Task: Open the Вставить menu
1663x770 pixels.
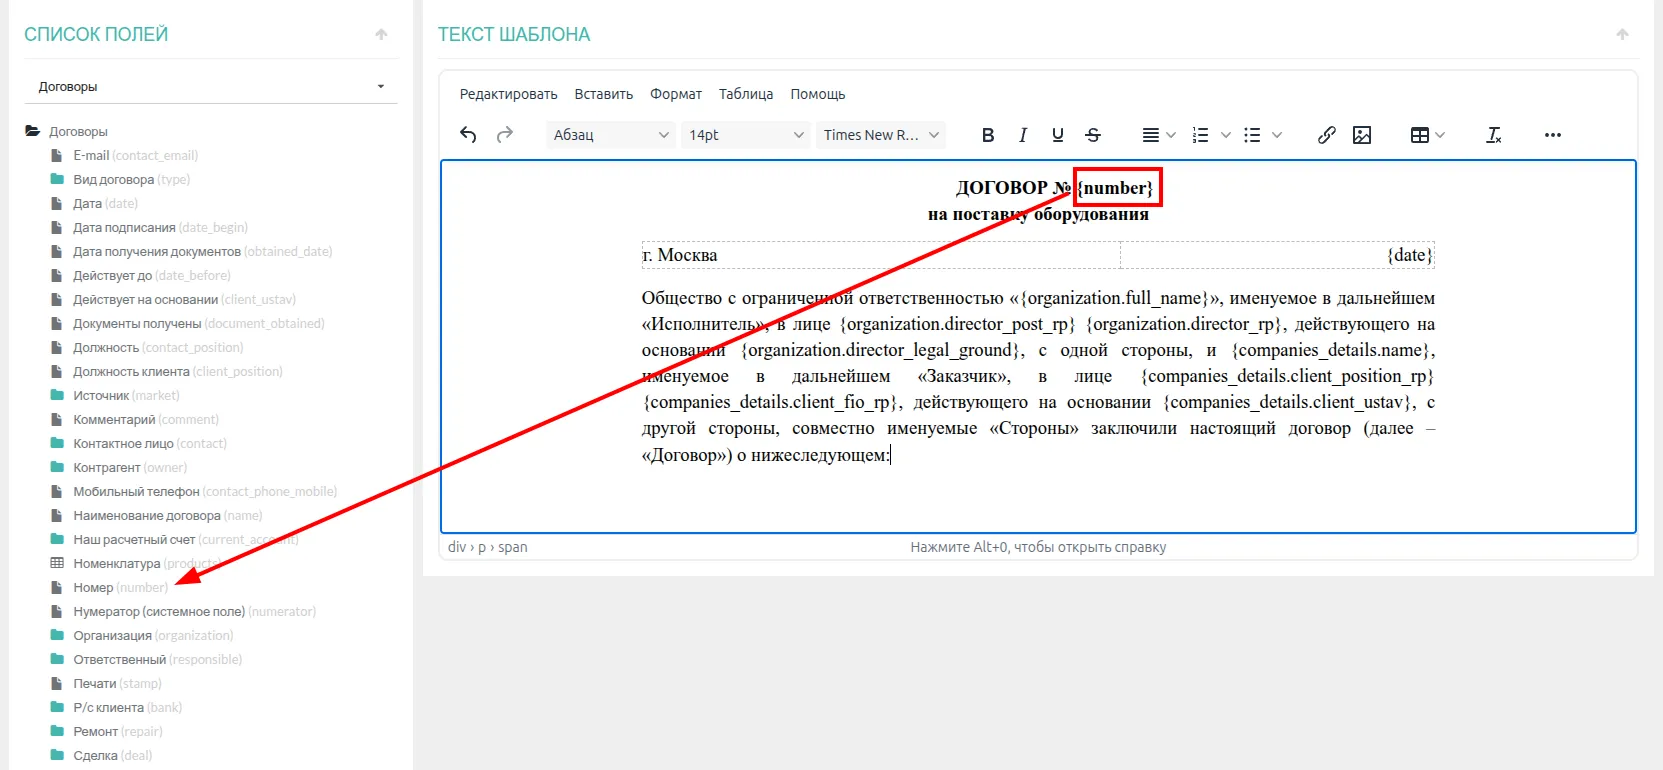Action: (603, 94)
